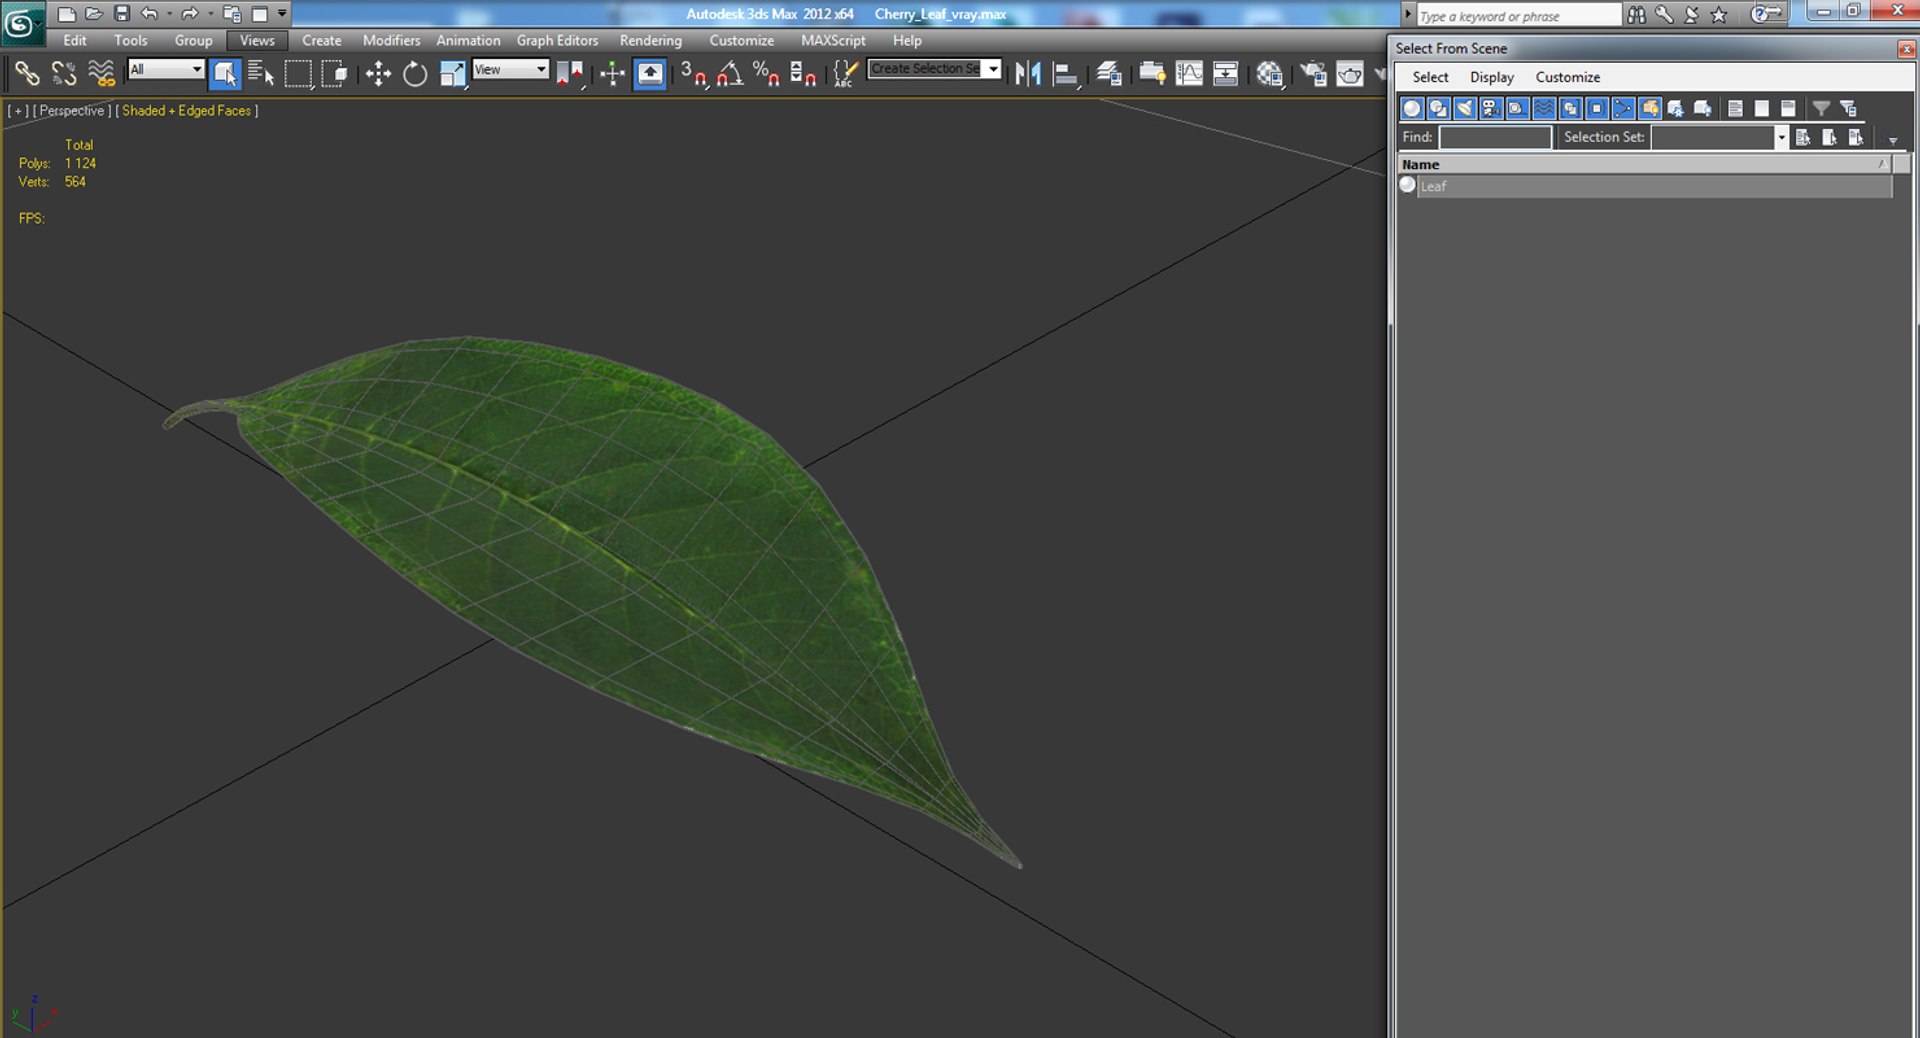Screen dimensions: 1920x1038
Task: Click the funnel filter icon in dialog
Action: pyautogui.click(x=1821, y=108)
